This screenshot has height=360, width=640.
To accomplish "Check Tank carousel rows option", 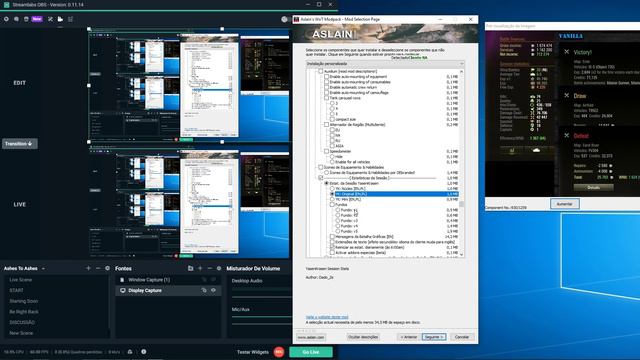I will 326,98.
